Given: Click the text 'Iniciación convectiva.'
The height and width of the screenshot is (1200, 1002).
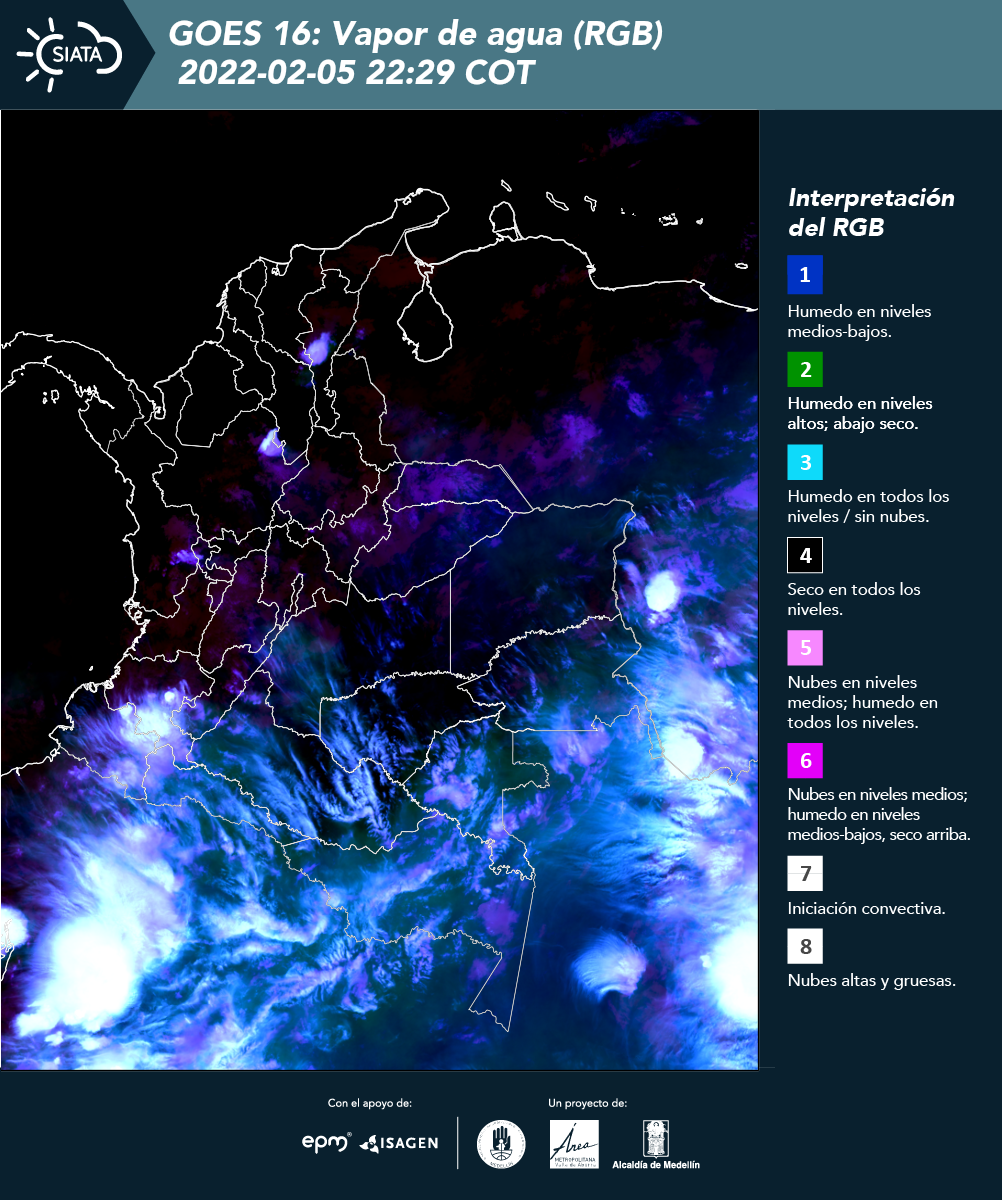Looking at the screenshot, I should (x=866, y=909).
